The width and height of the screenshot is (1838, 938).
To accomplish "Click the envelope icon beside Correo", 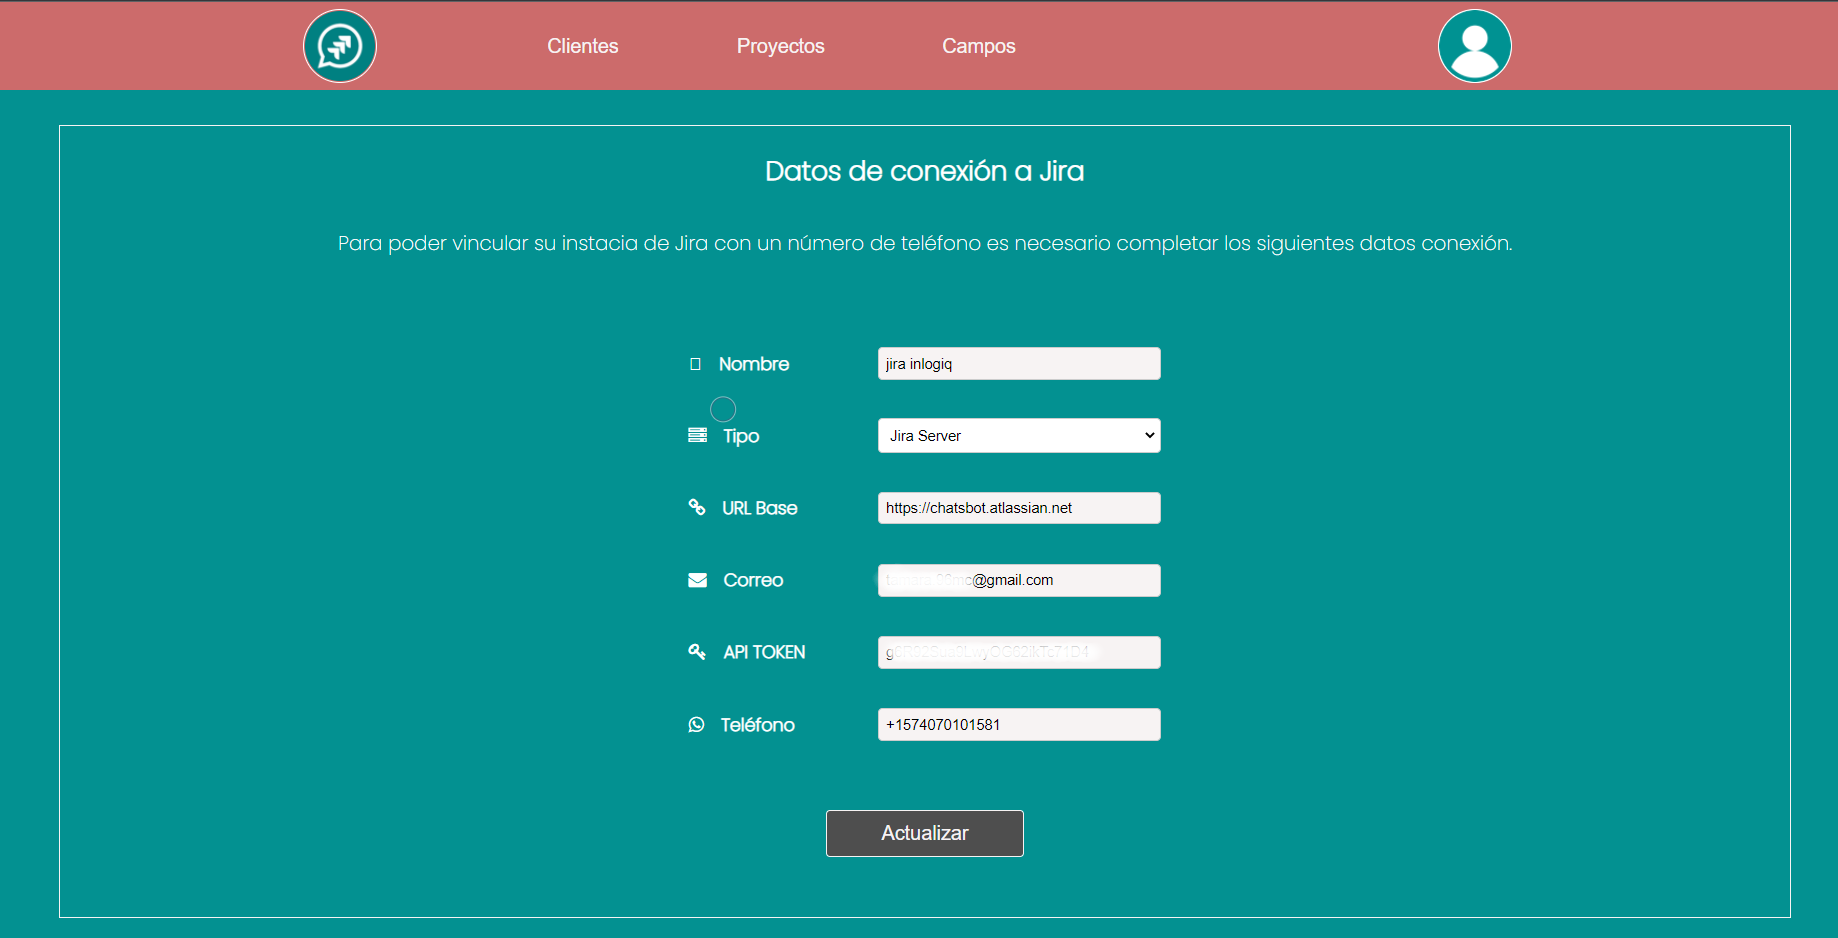I will click(697, 580).
